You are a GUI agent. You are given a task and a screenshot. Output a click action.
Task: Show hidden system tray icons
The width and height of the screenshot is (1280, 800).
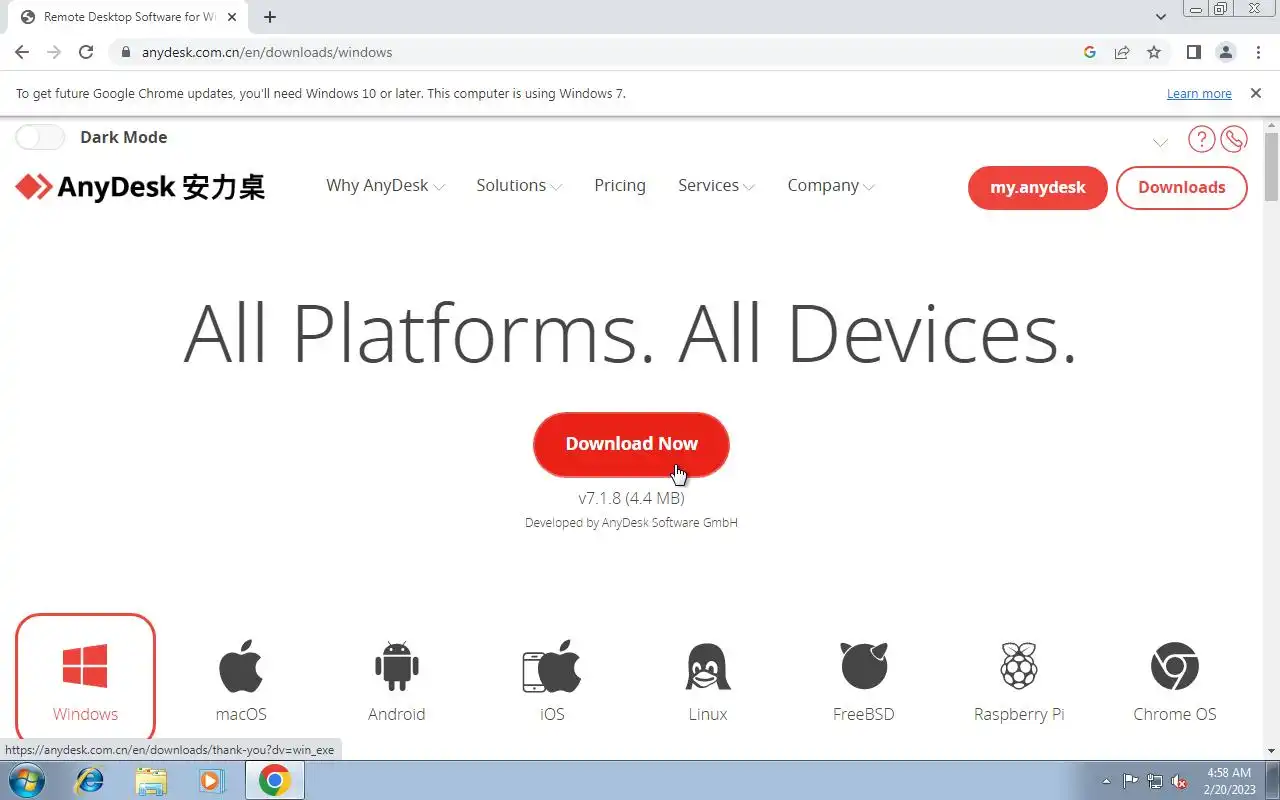pos(1106,781)
